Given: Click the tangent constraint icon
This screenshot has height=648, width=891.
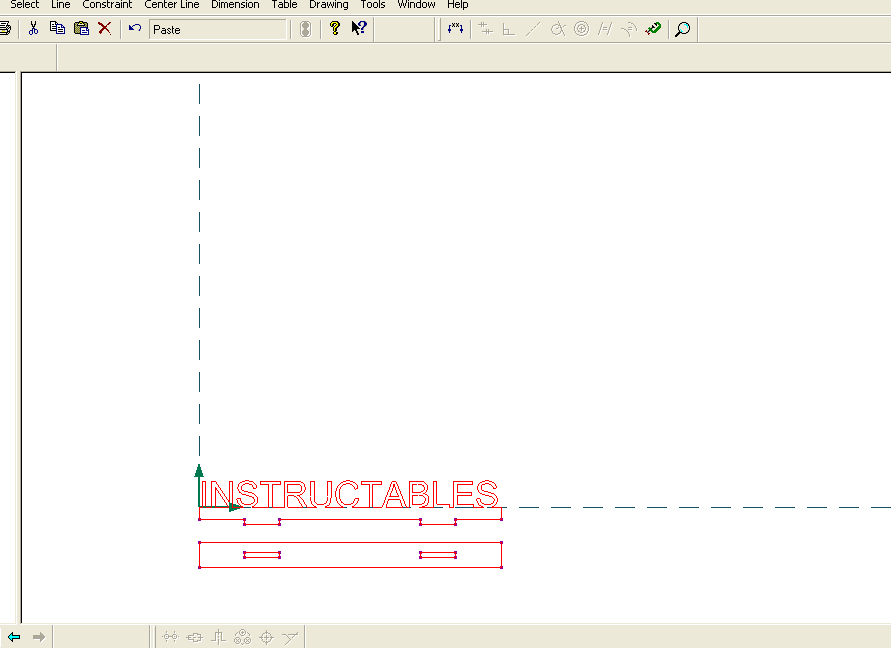Looking at the screenshot, I should pos(558,29).
